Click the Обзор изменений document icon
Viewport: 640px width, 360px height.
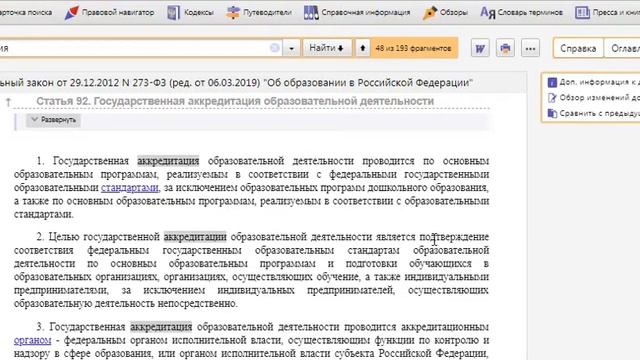(x=552, y=98)
